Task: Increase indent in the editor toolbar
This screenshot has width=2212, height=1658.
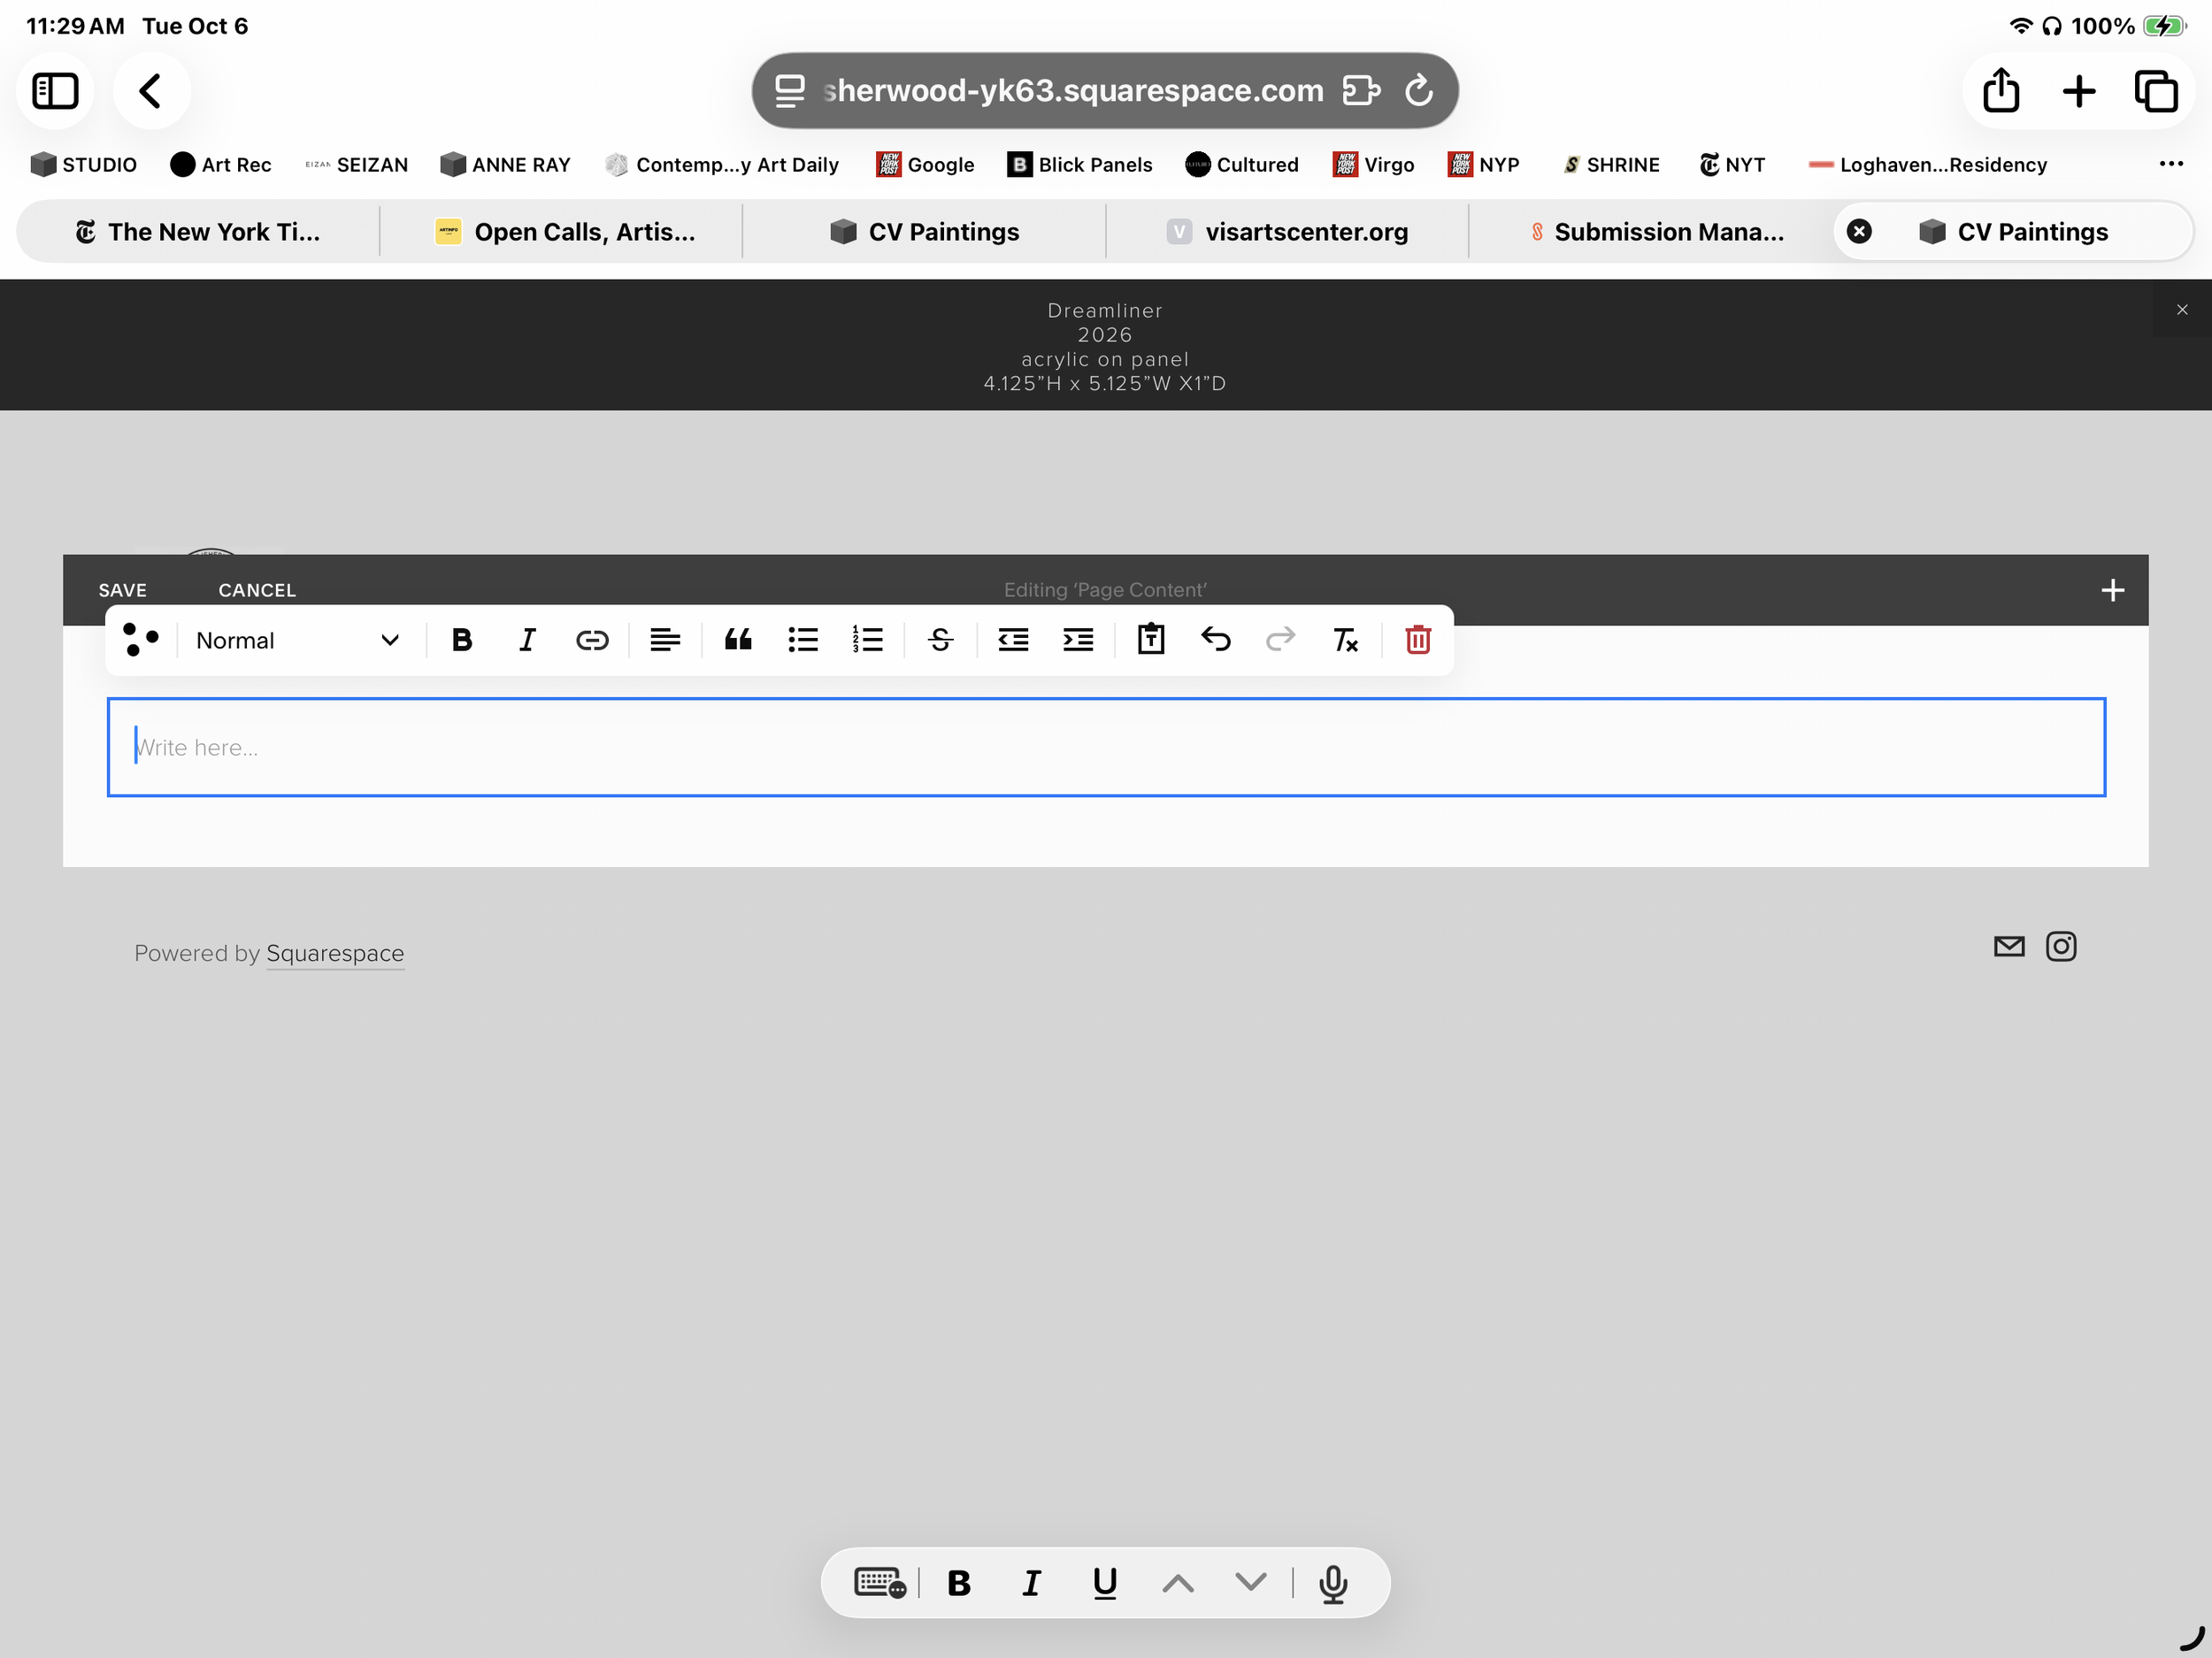Action: tap(1078, 640)
